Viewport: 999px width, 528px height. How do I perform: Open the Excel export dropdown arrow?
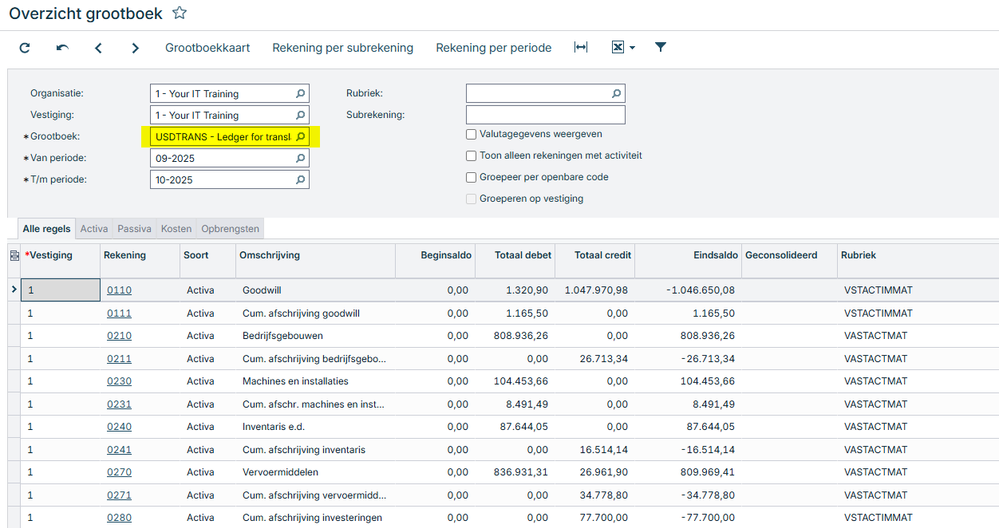click(632, 48)
